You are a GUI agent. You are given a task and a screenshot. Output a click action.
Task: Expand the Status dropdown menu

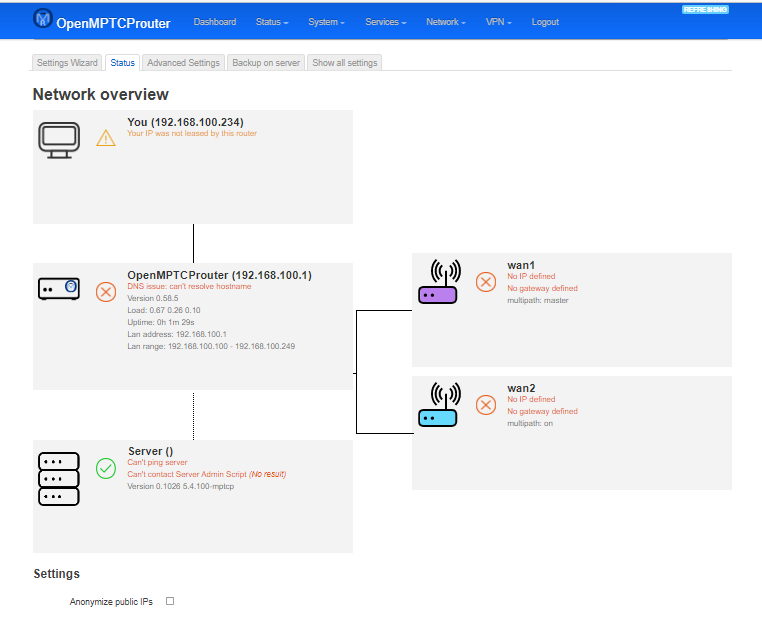[x=272, y=22]
